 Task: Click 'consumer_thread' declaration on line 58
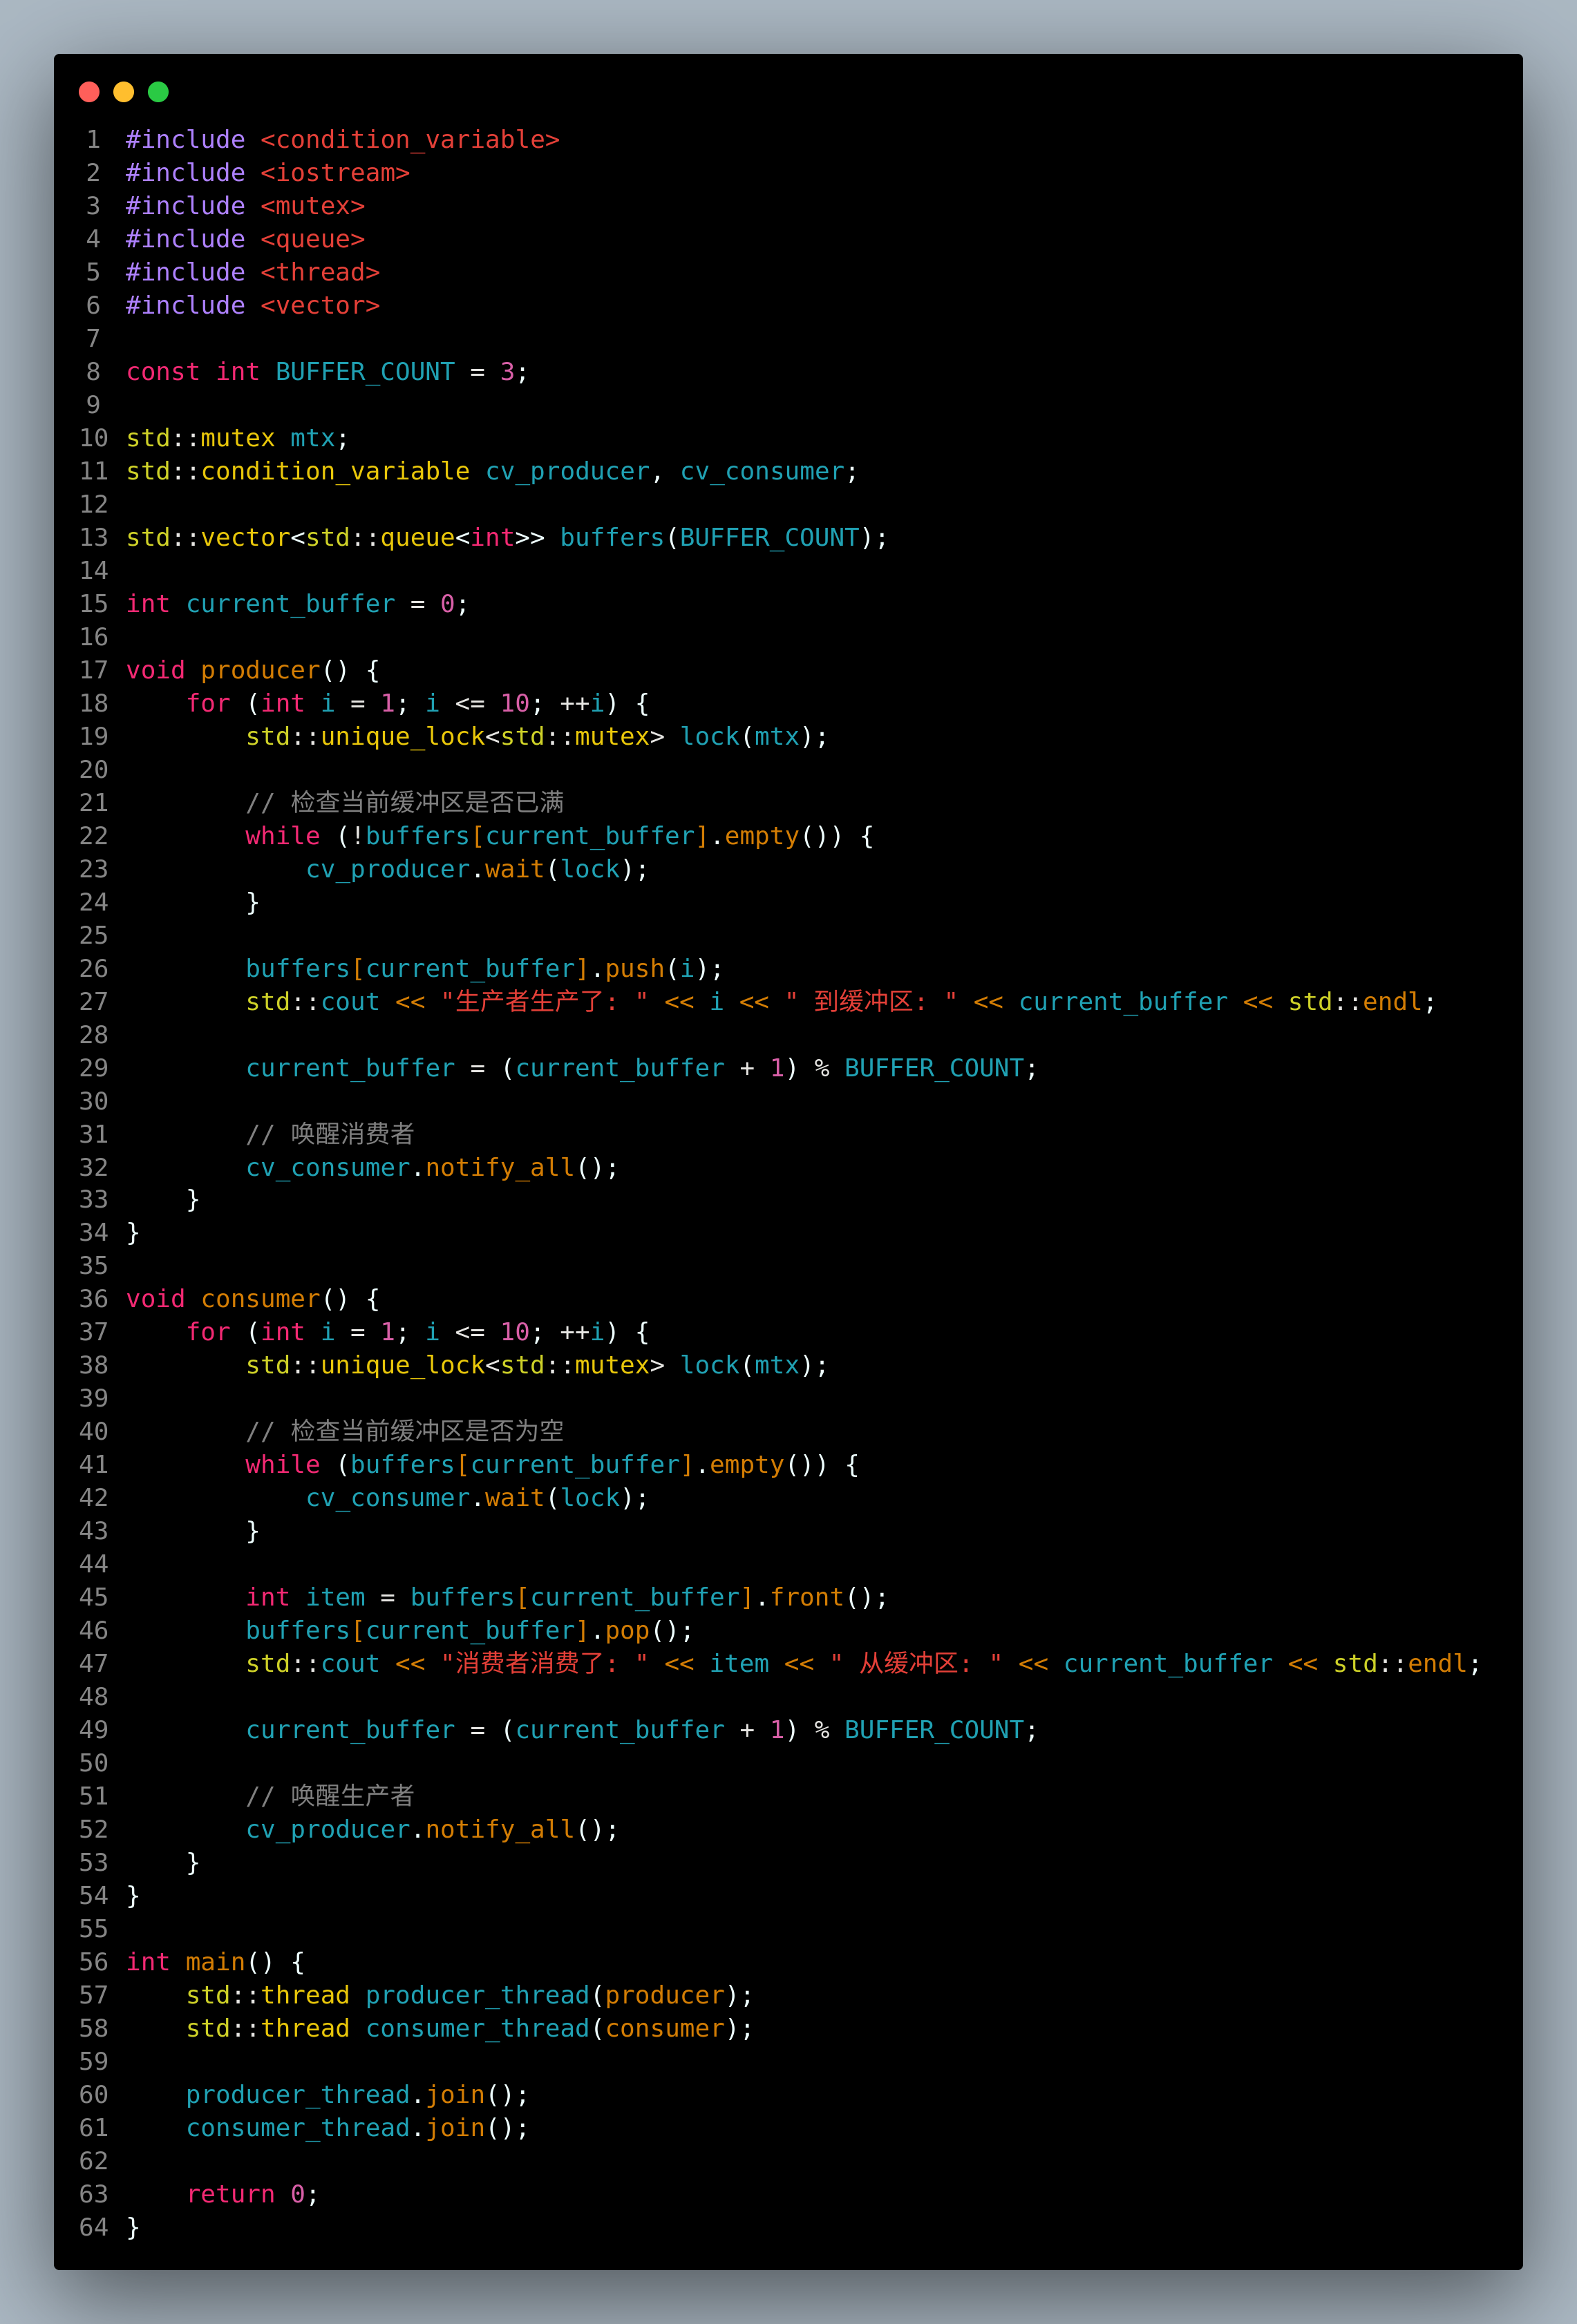tap(477, 2029)
